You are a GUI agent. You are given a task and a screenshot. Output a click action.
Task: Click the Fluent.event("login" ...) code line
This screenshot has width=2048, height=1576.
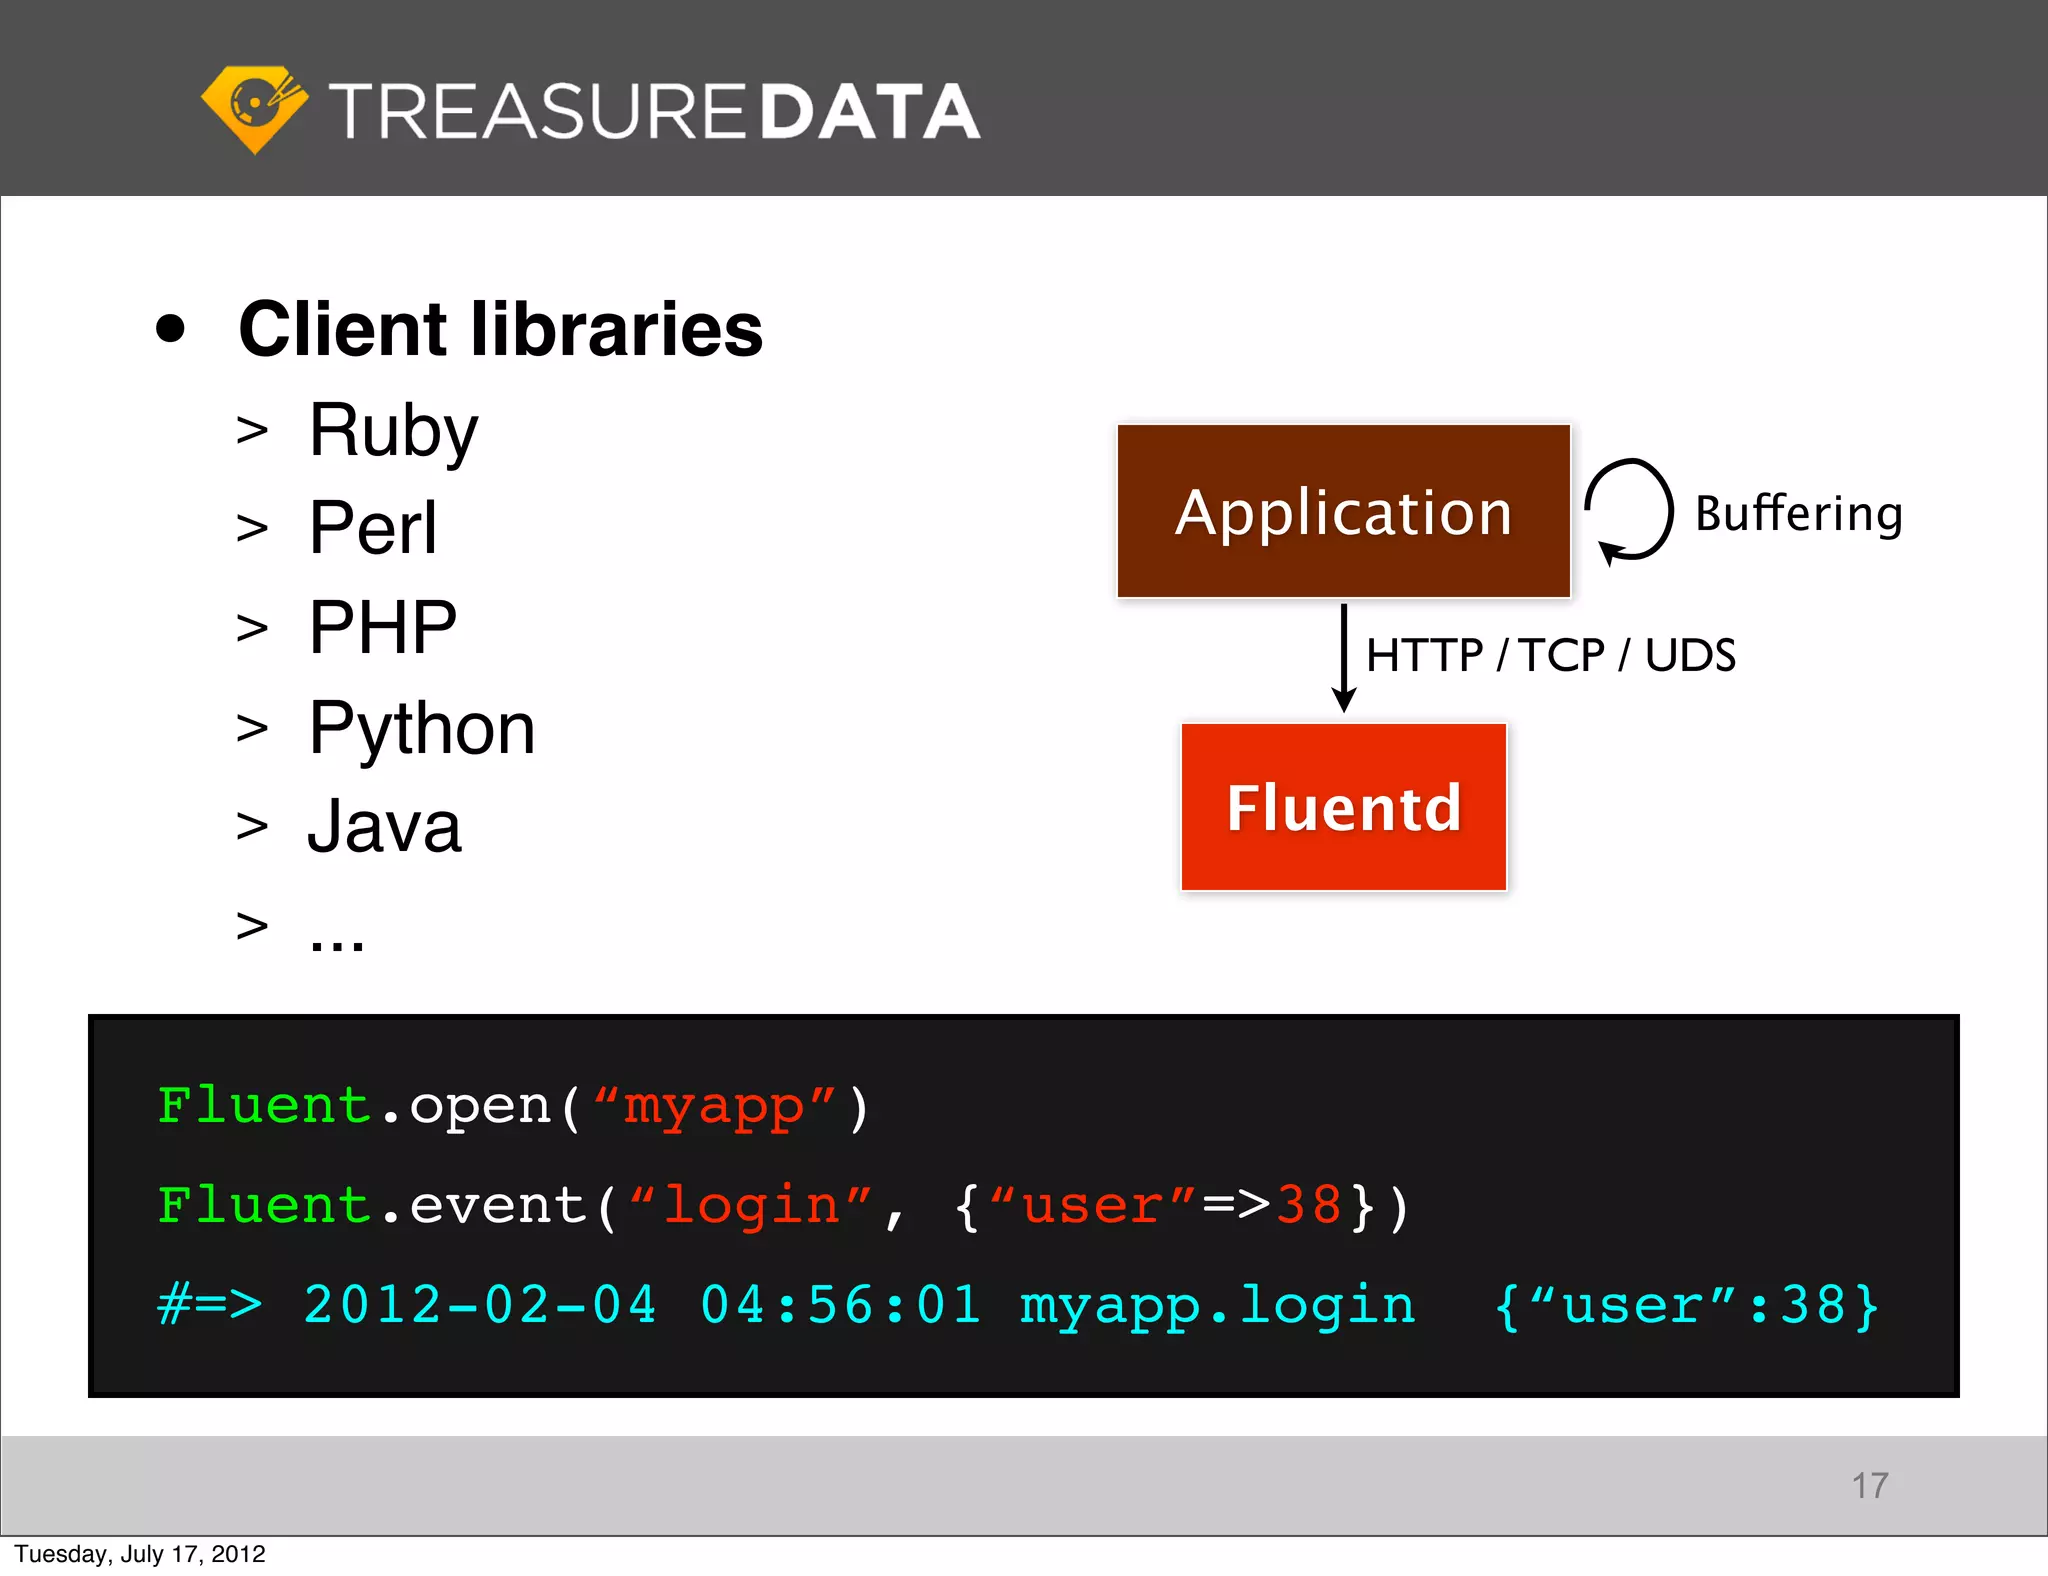(784, 1207)
